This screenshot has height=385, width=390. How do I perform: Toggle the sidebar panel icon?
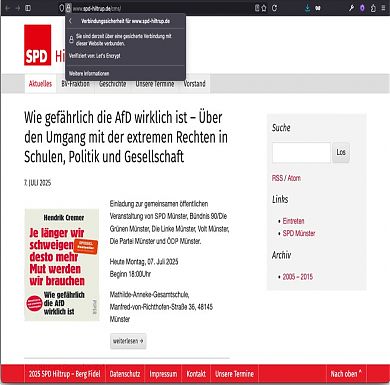(x=28, y=8)
